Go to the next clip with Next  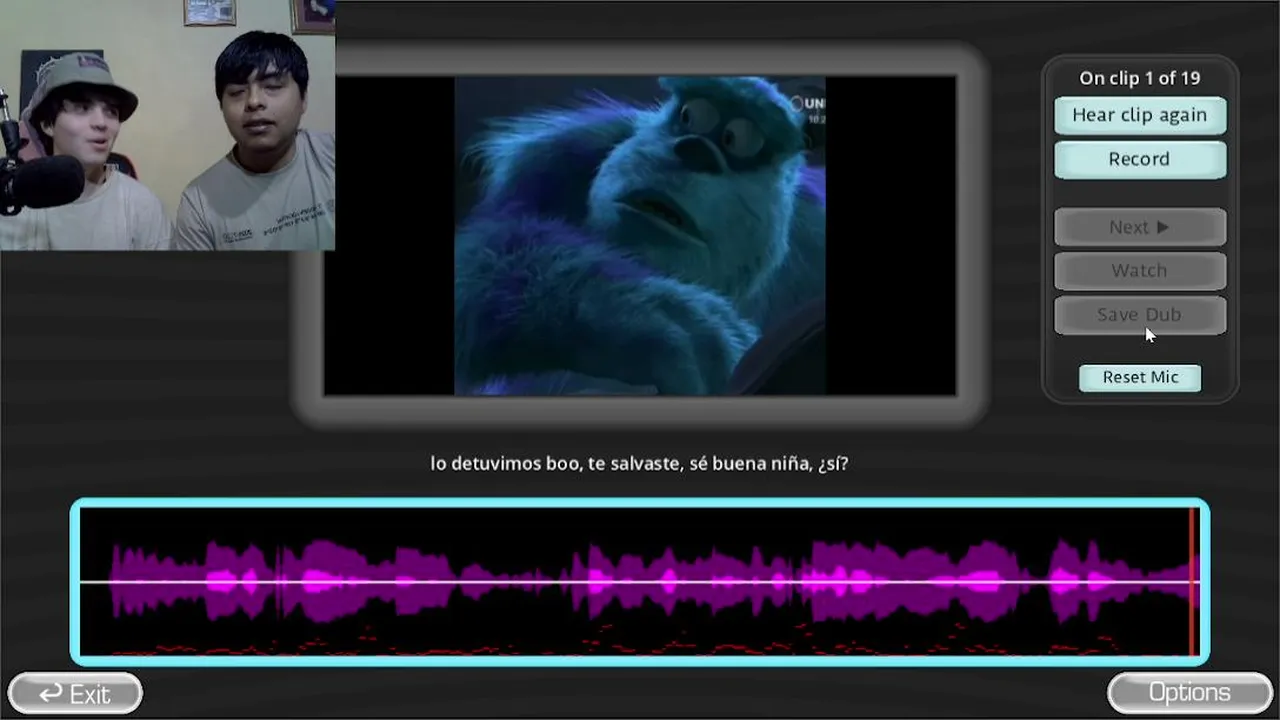tap(1140, 227)
